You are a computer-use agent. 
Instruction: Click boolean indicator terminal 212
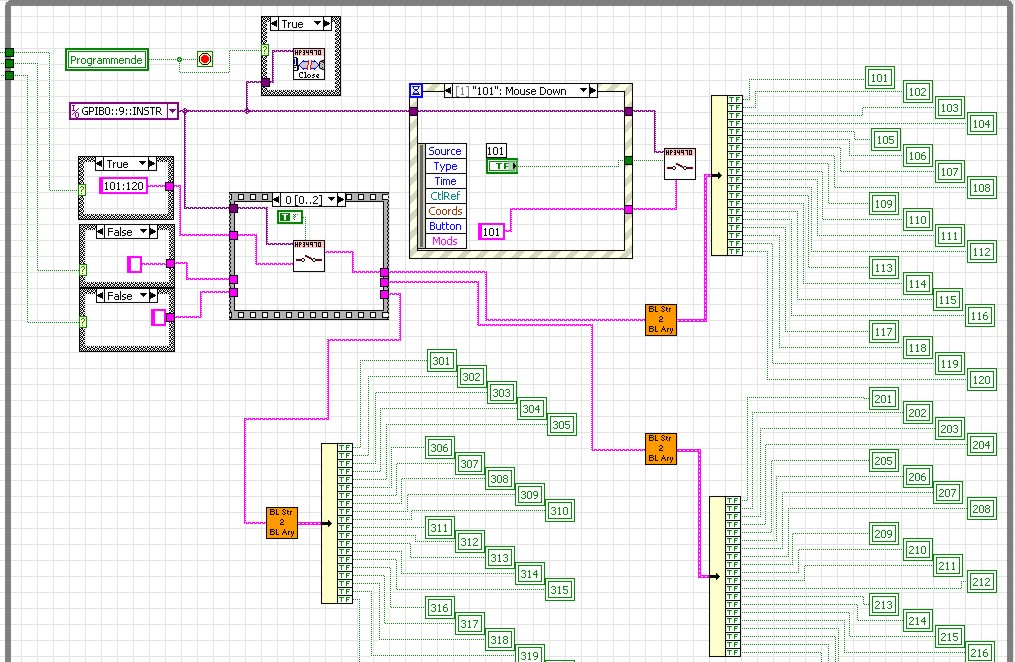[x=981, y=582]
